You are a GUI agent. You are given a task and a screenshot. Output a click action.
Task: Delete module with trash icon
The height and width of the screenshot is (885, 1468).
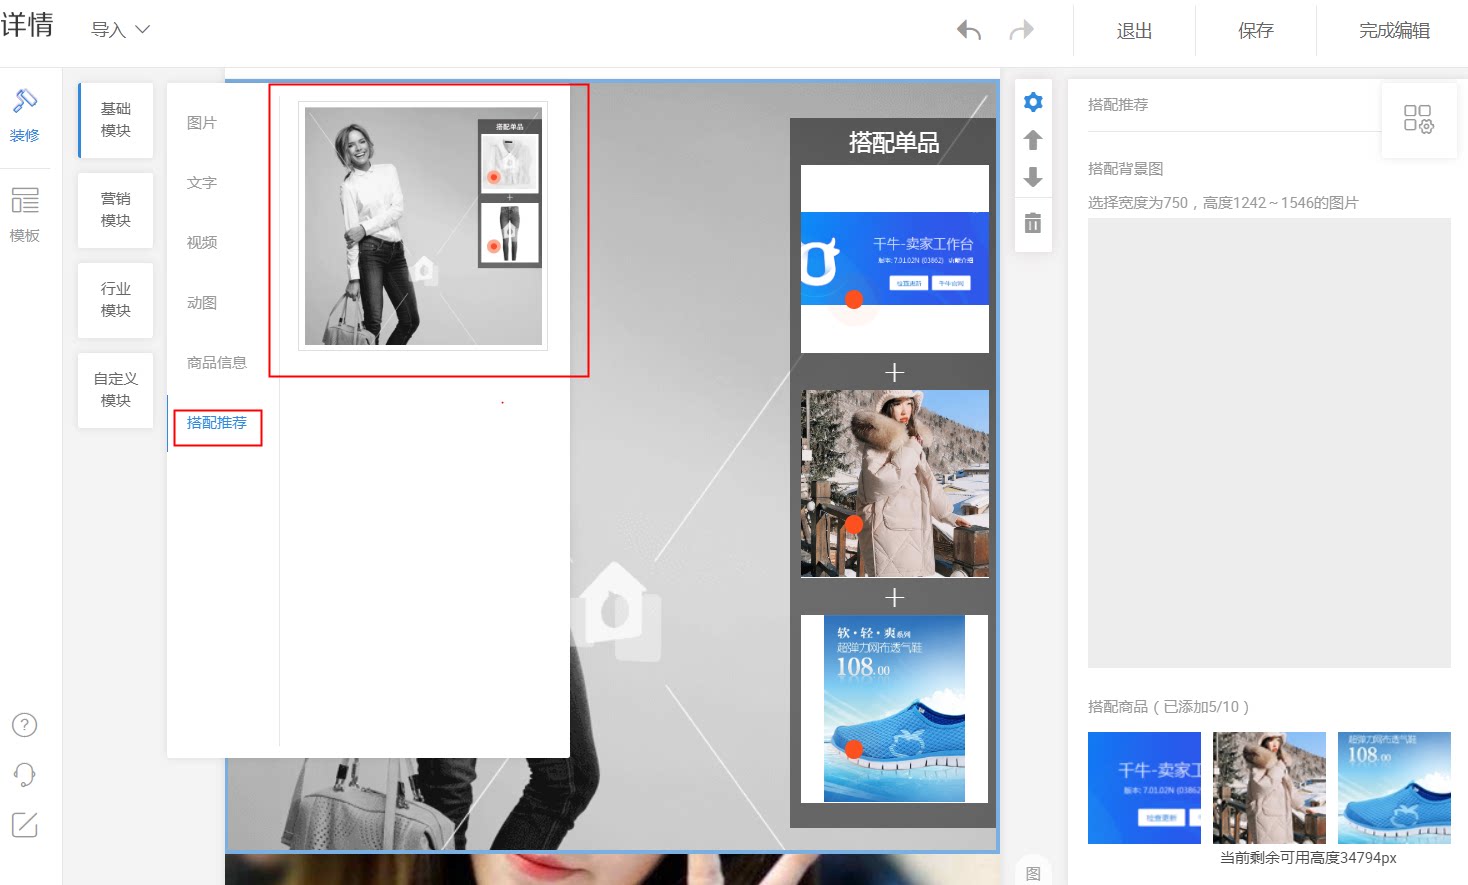tap(1033, 222)
